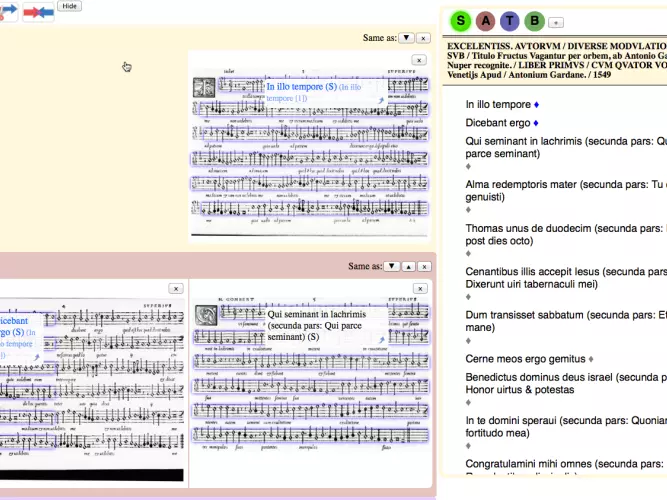
Task: Click grey diamond under Benedictus dominus entry
Action: click(x=468, y=403)
